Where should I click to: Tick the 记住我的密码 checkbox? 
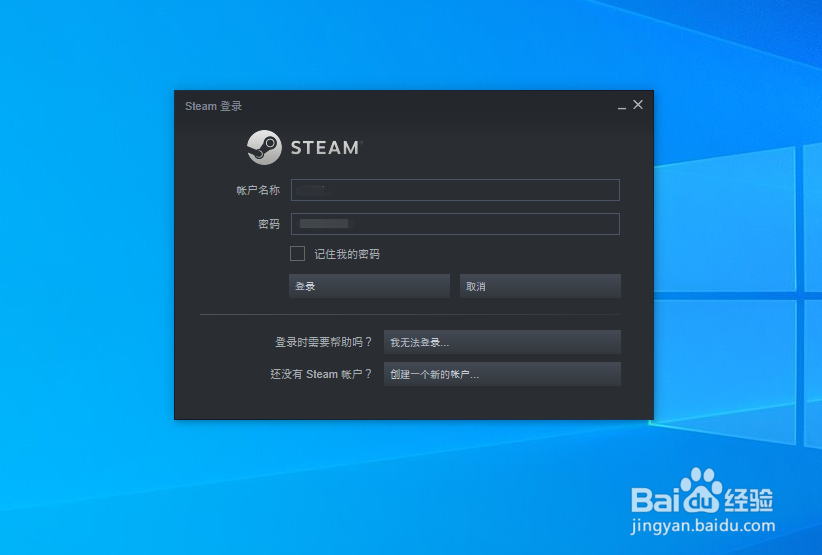(x=297, y=254)
